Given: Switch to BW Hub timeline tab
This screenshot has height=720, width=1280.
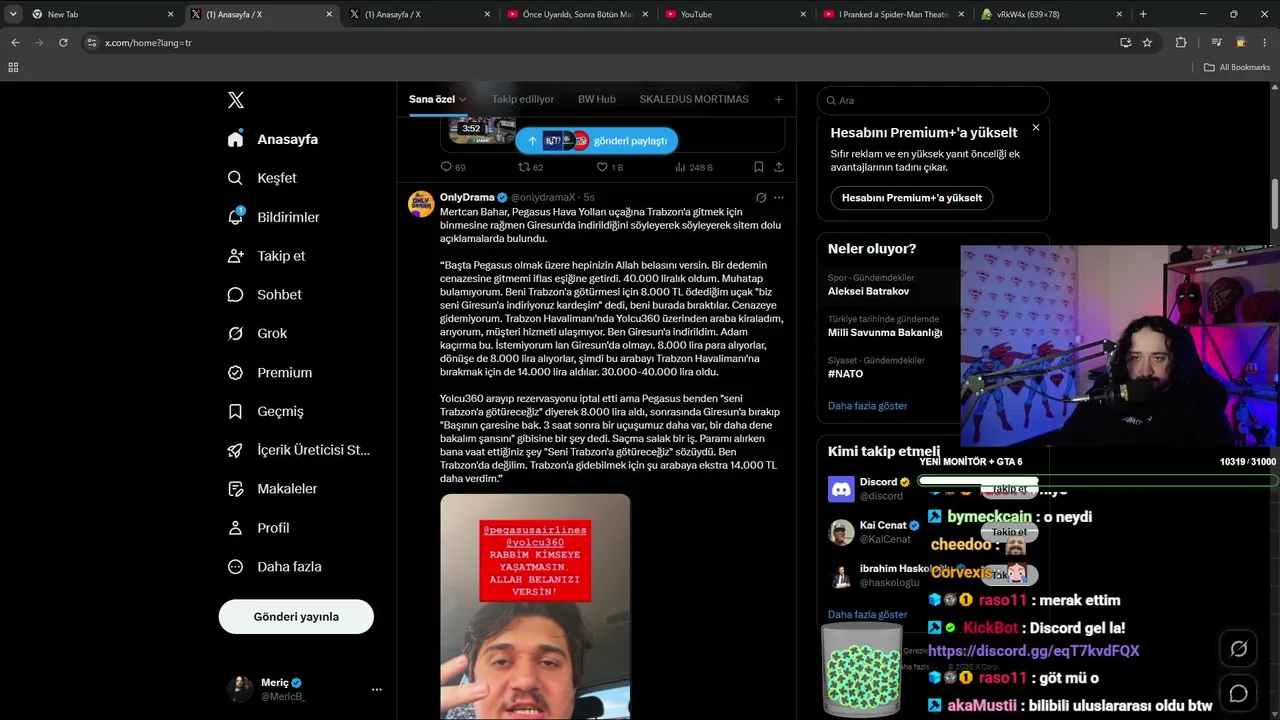Looking at the screenshot, I should [x=597, y=99].
